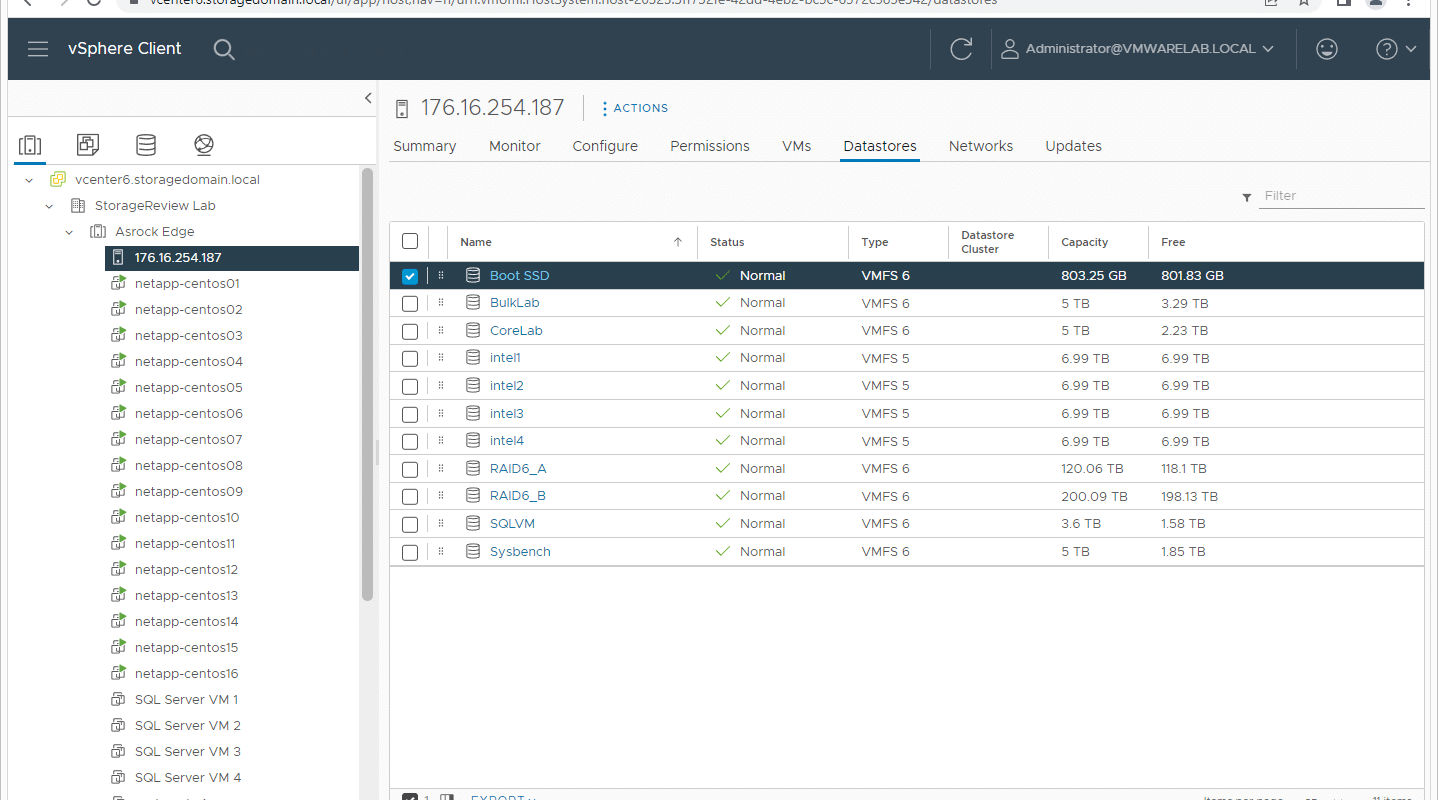Select netapp-centos01 VM in the tree

point(187,284)
